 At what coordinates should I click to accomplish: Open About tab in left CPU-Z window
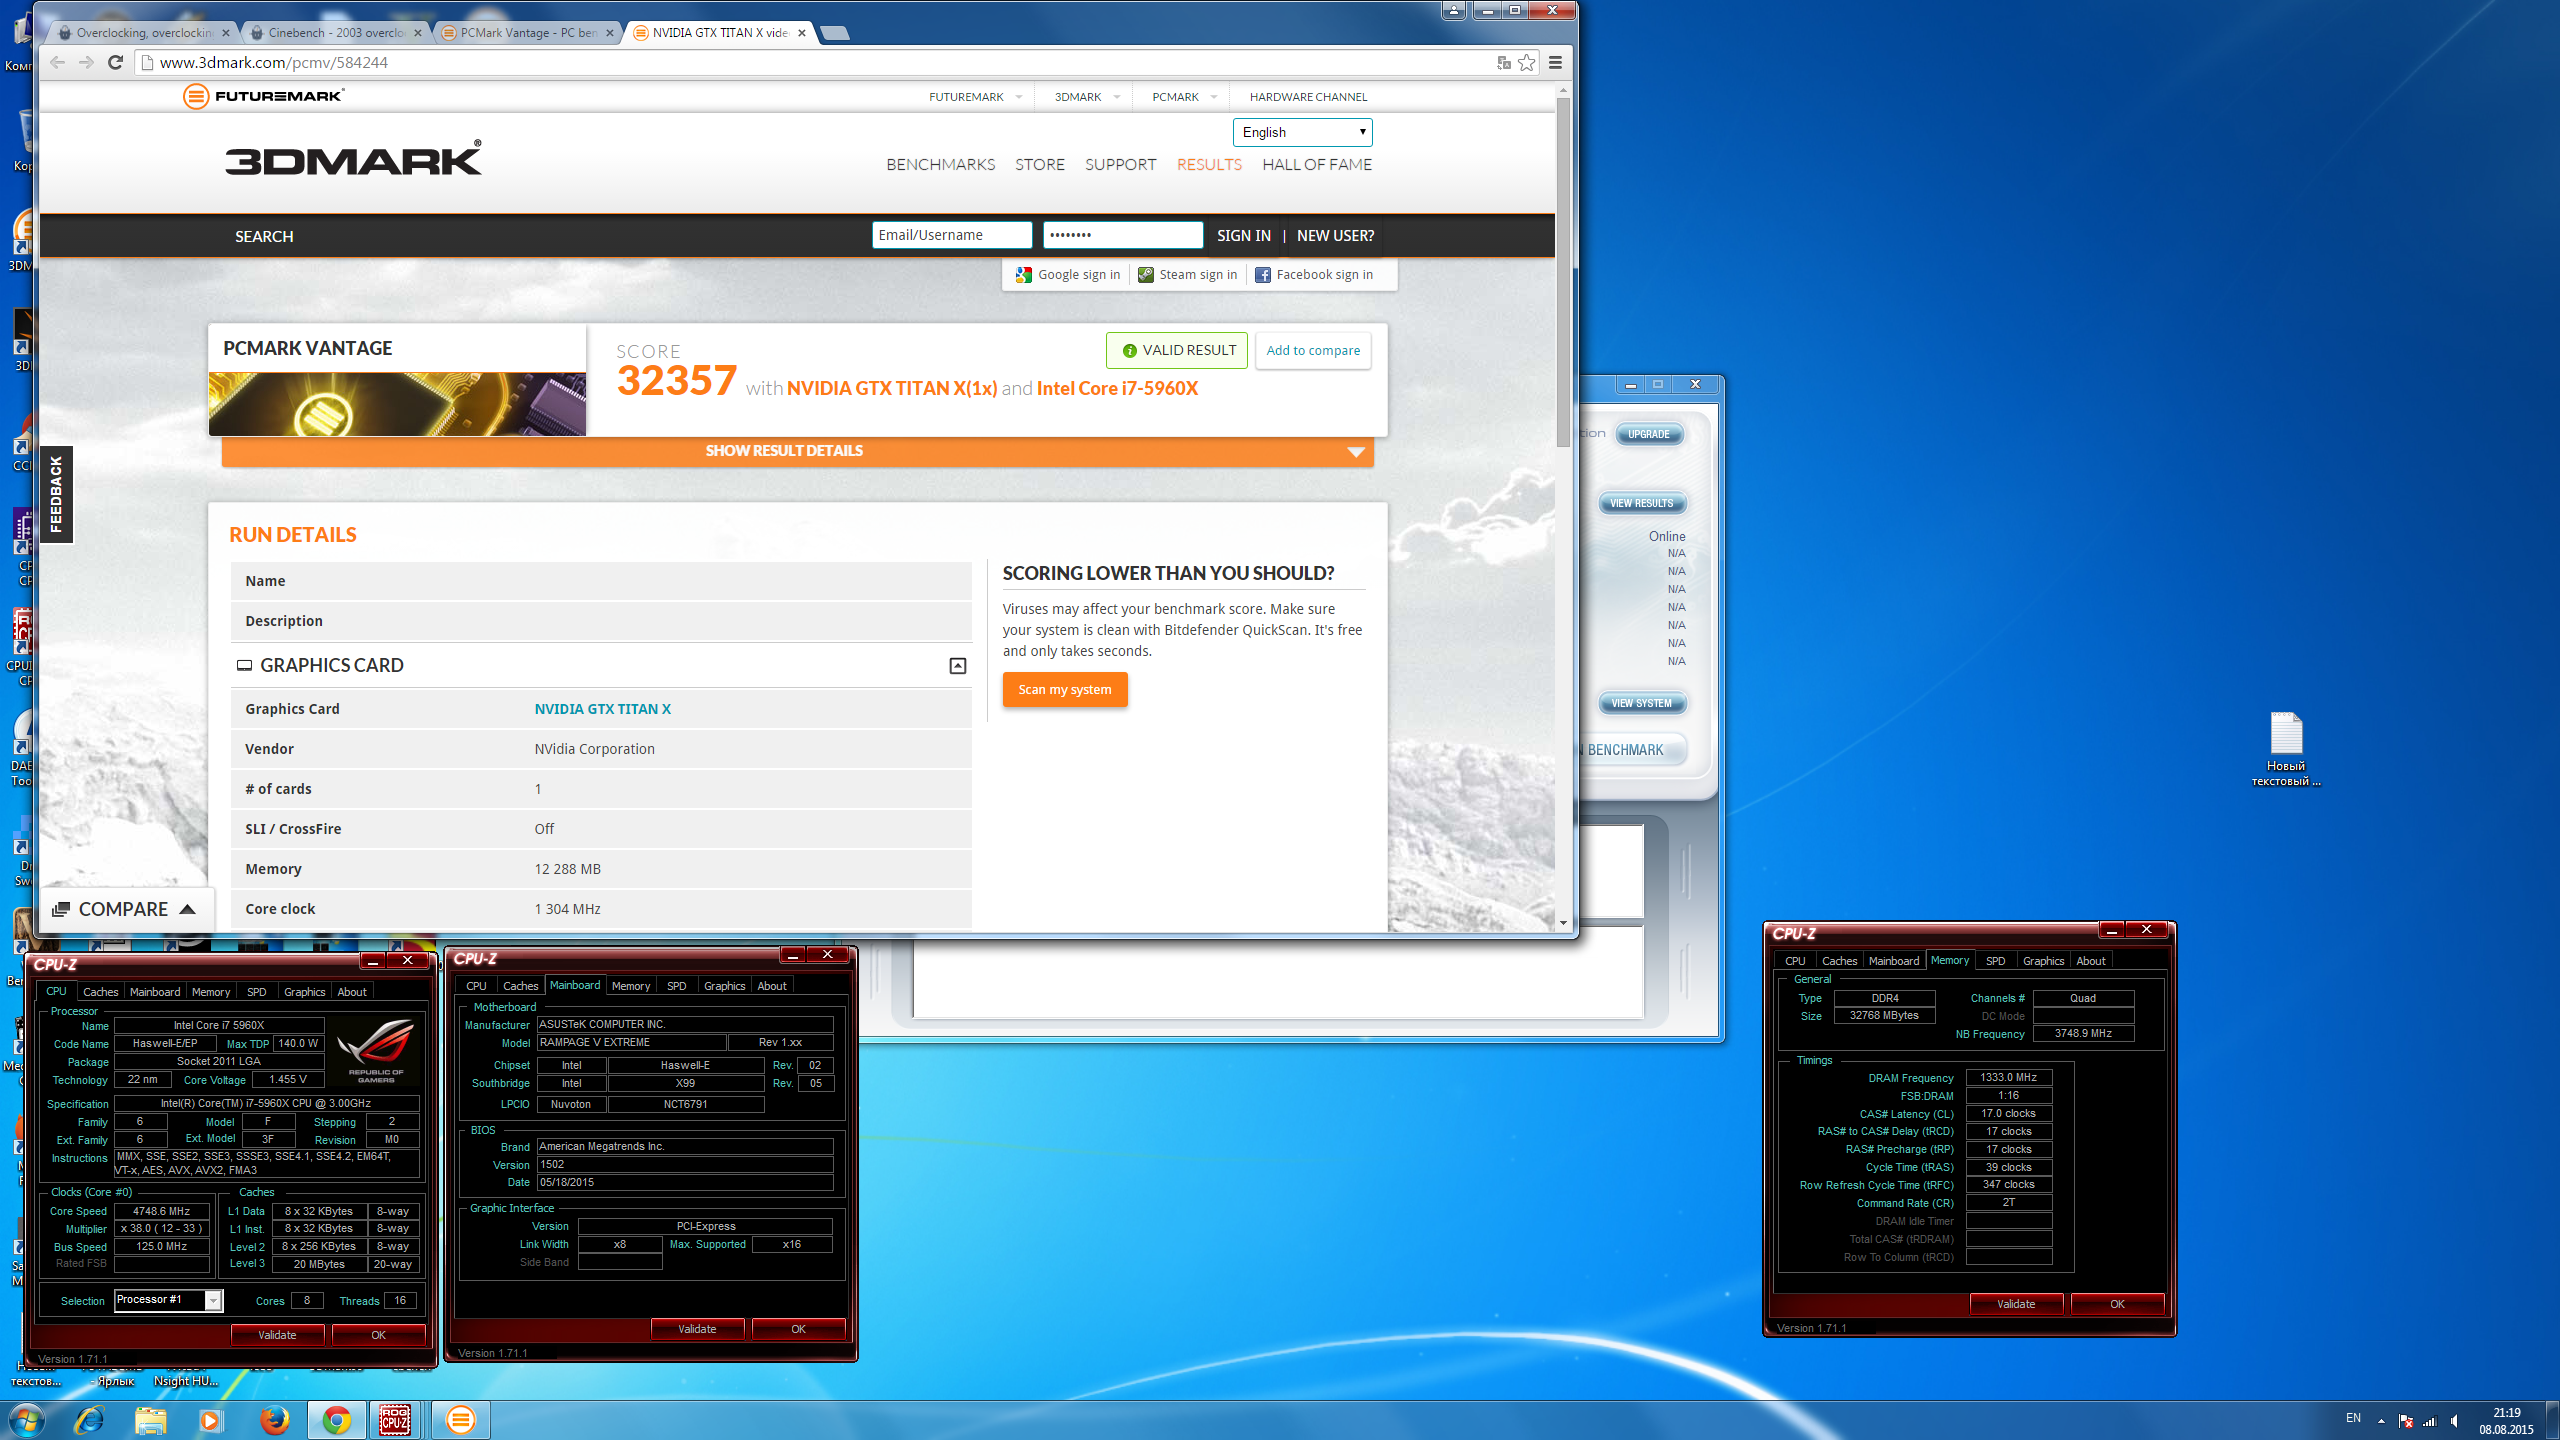(351, 992)
